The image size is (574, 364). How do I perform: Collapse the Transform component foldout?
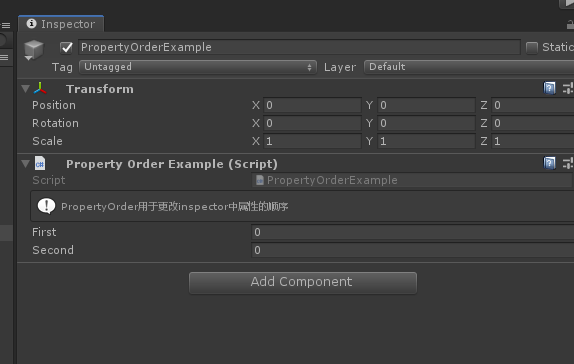pos(25,89)
